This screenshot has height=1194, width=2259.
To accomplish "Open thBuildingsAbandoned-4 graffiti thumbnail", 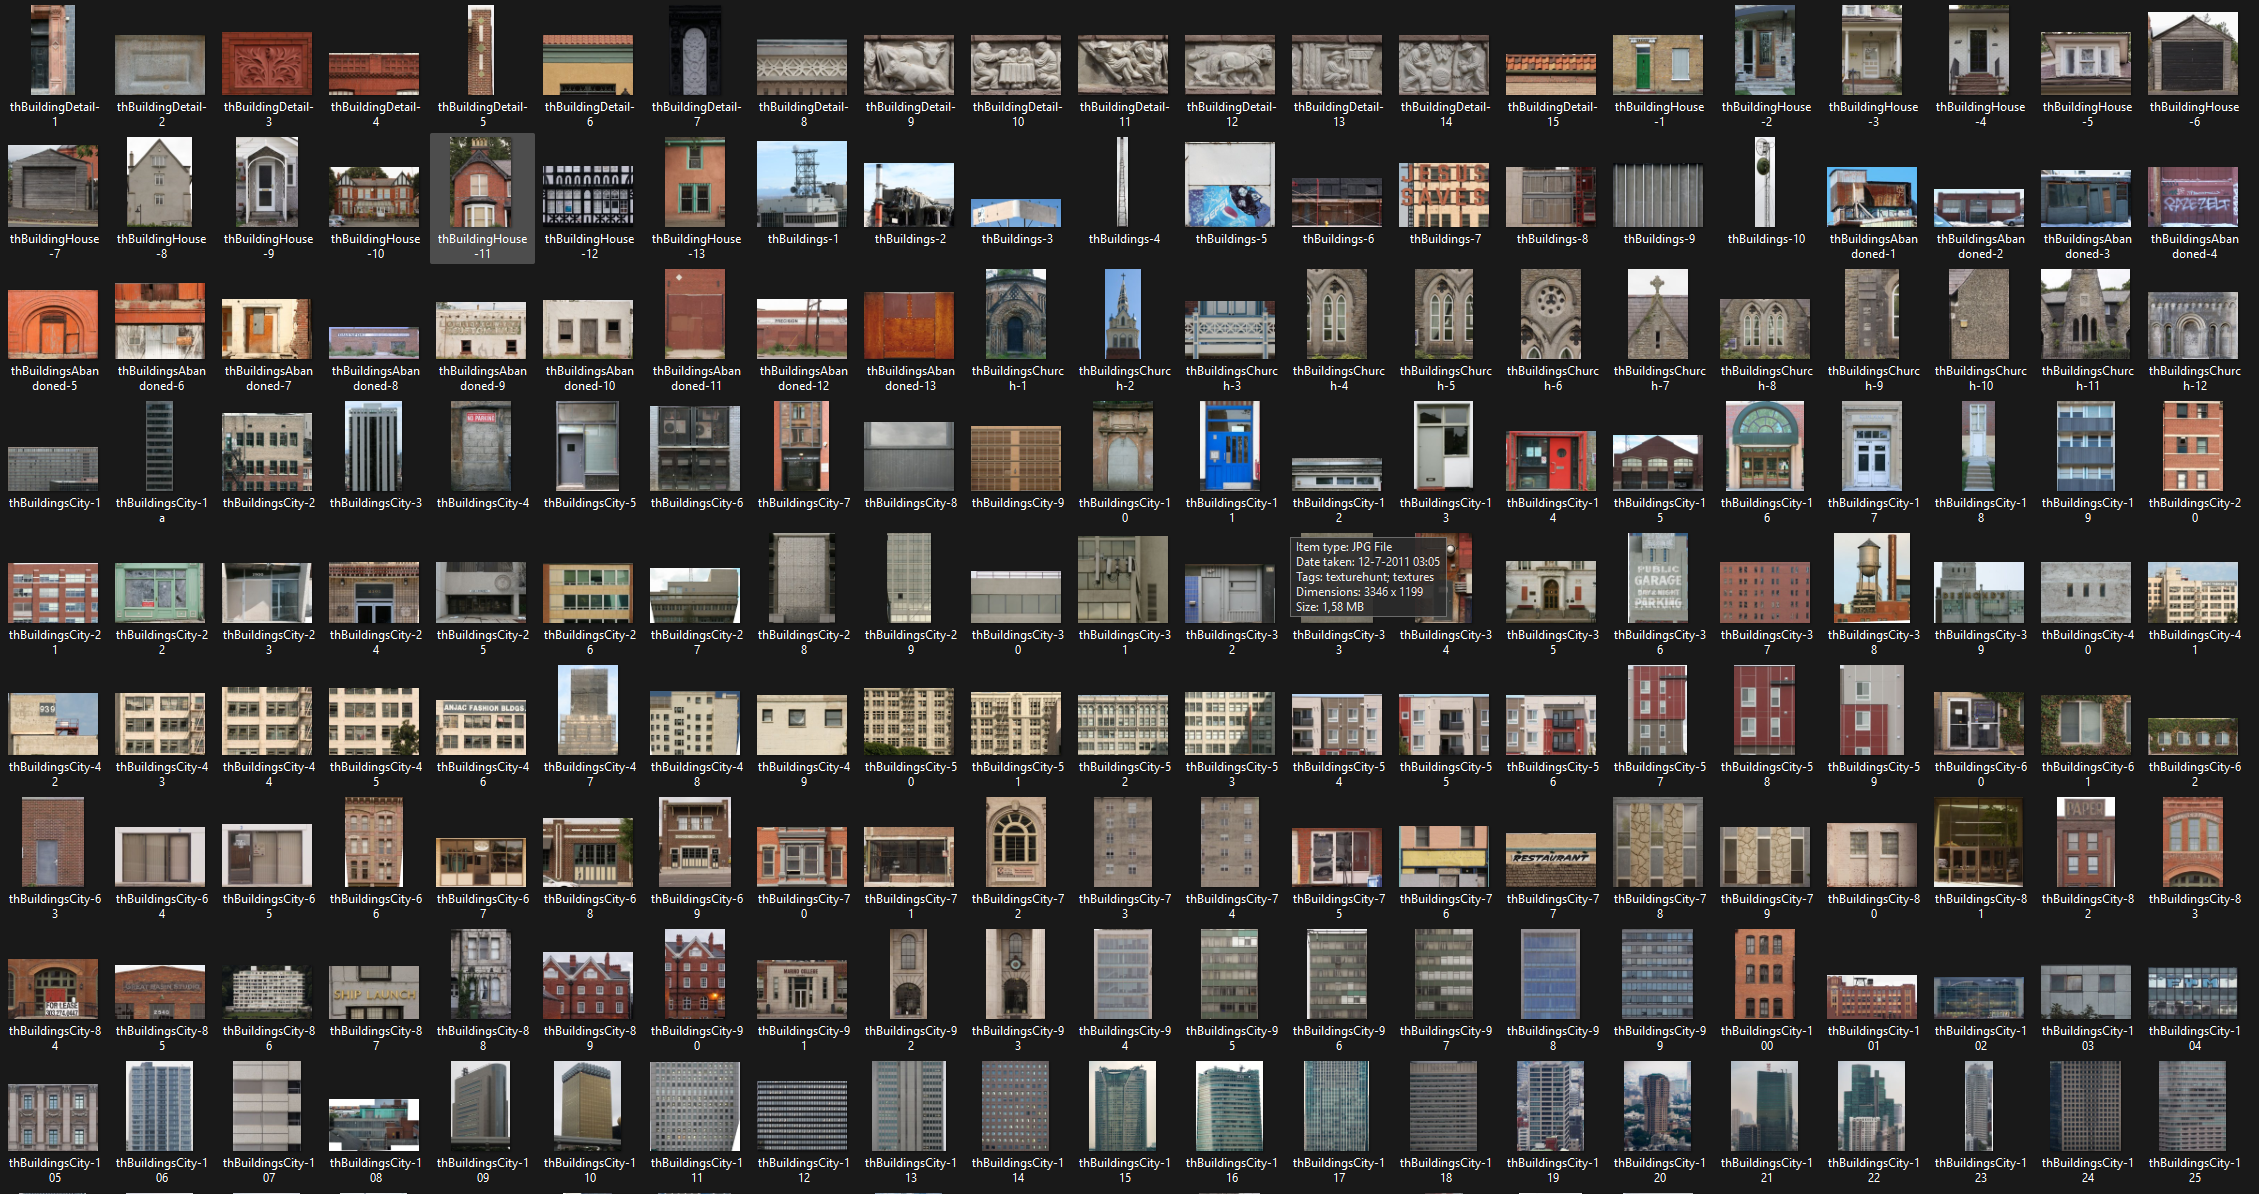I will click(x=2193, y=196).
